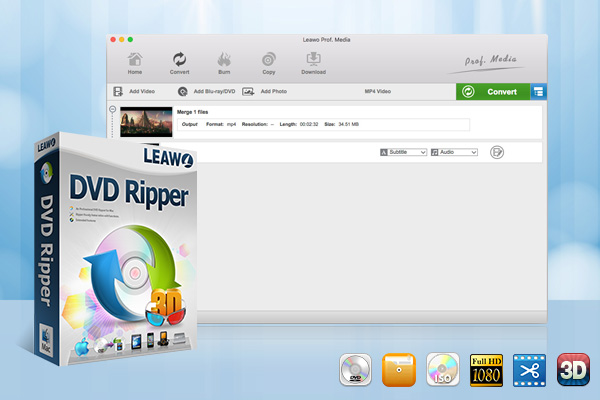Click the Add Photo icon
The image size is (600, 400).
pyautogui.click(x=248, y=91)
